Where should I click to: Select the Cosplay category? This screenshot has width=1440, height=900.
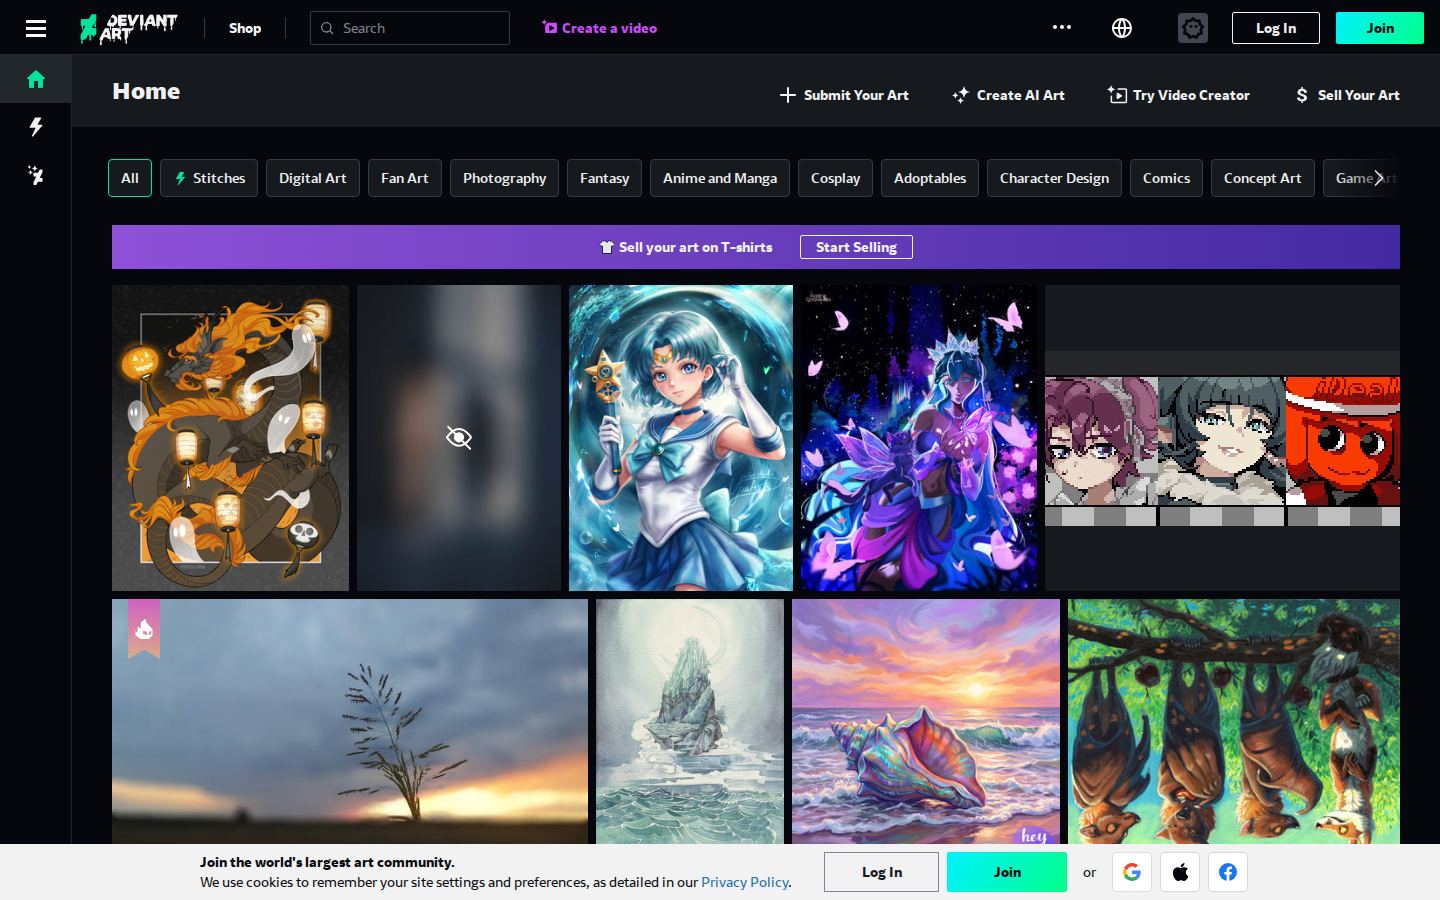pyautogui.click(x=836, y=178)
